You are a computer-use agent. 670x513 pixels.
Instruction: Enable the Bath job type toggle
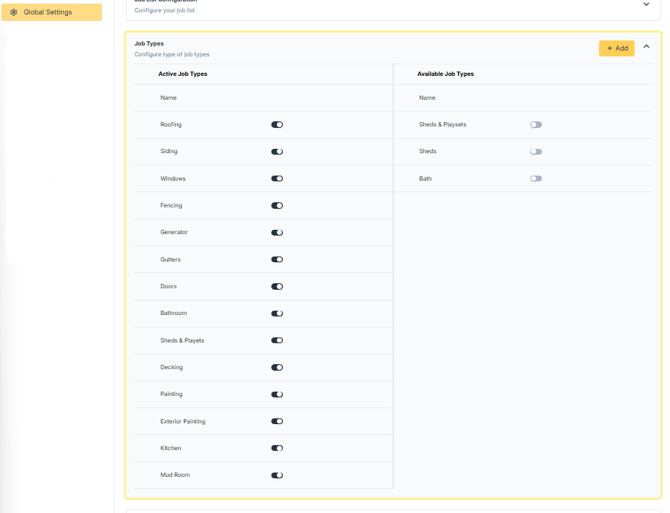536,179
